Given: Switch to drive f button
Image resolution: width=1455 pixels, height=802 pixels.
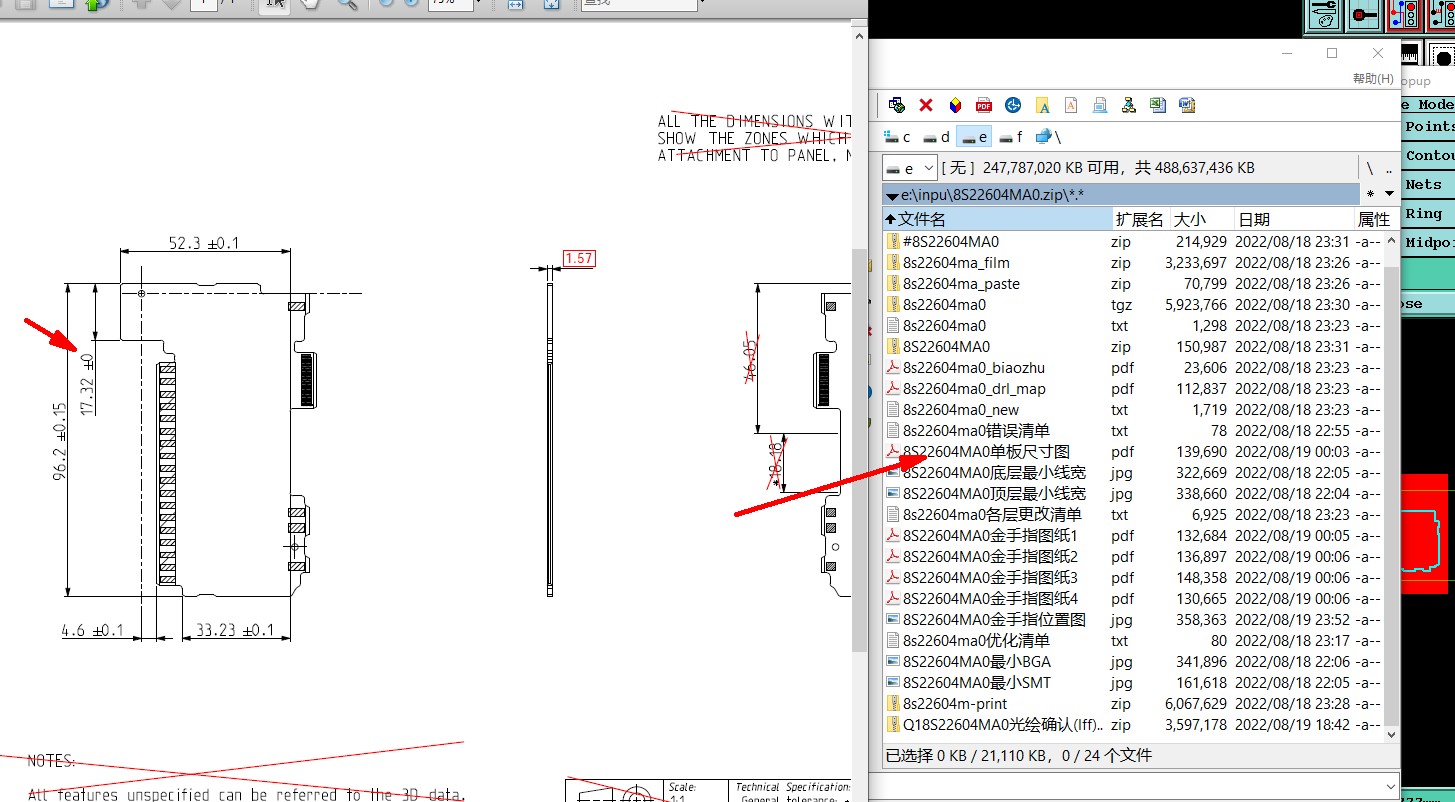Looking at the screenshot, I should pyautogui.click(x=1012, y=137).
